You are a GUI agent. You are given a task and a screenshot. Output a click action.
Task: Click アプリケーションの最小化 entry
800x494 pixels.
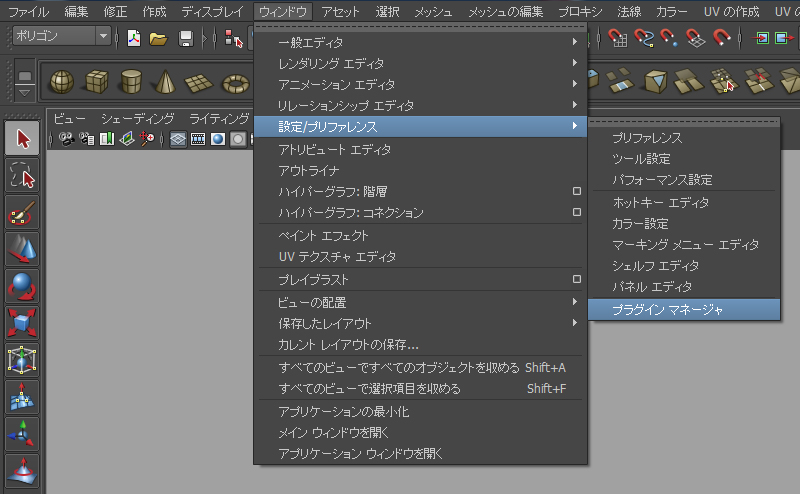pyautogui.click(x=421, y=411)
